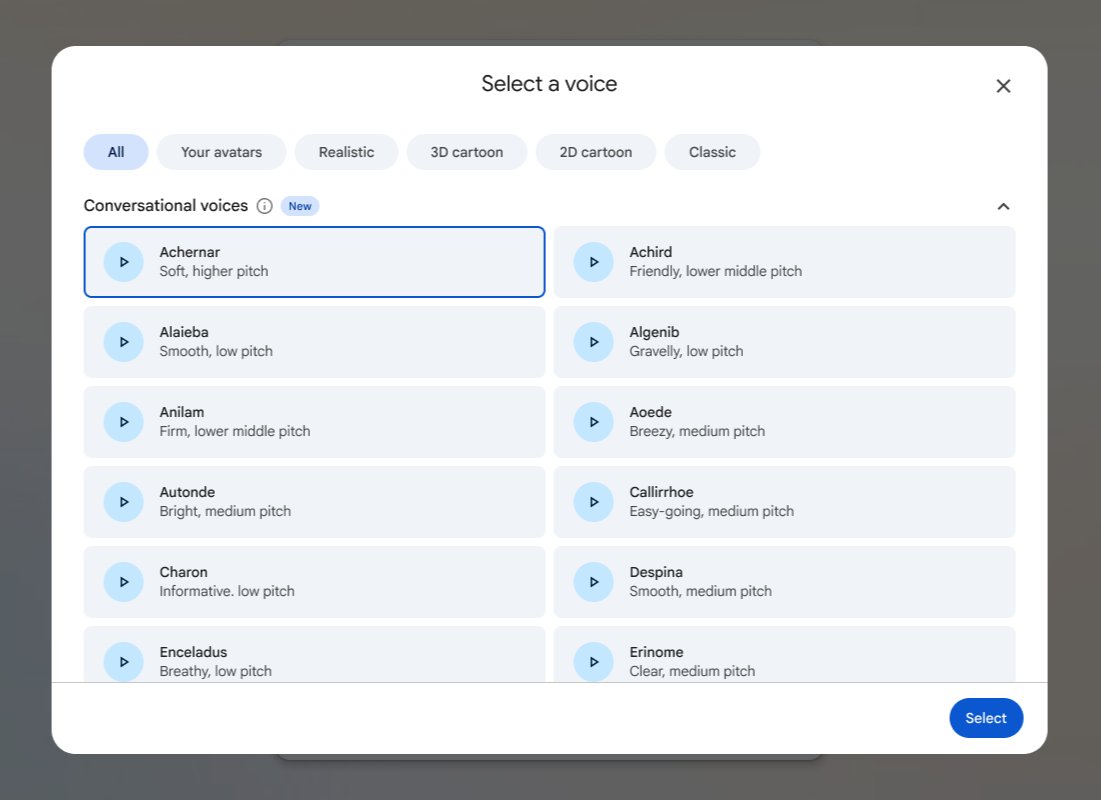Pick the Alaieba voice name
This screenshot has height=800, width=1101.
click(x=184, y=332)
